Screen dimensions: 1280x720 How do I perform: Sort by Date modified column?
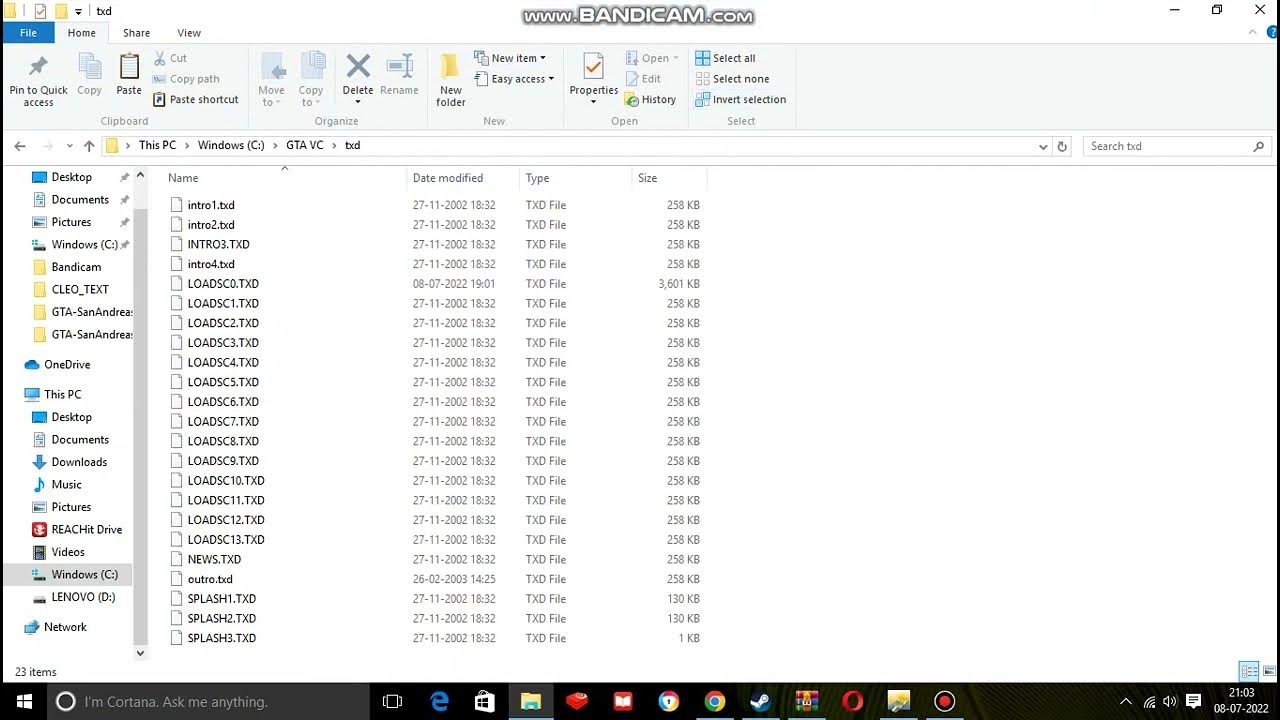pos(448,178)
